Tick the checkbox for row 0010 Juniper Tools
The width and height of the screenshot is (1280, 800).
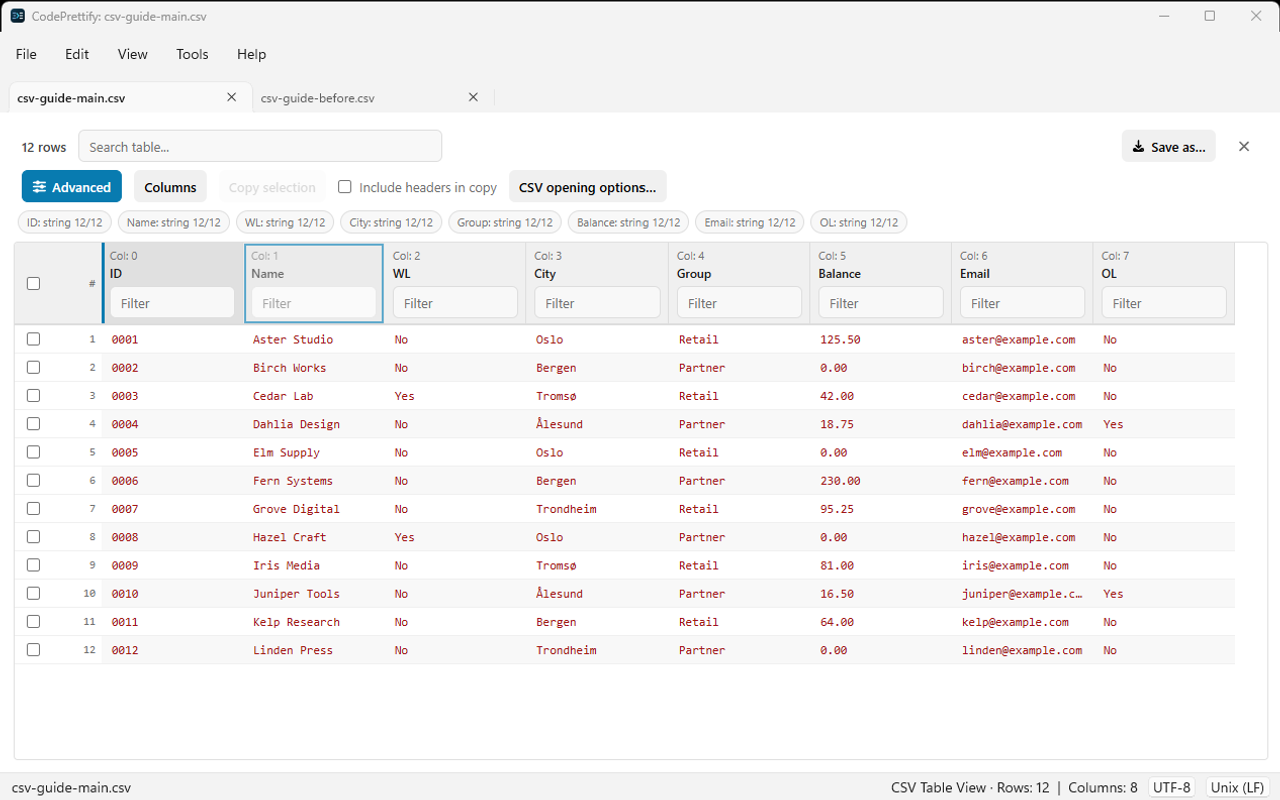33,593
